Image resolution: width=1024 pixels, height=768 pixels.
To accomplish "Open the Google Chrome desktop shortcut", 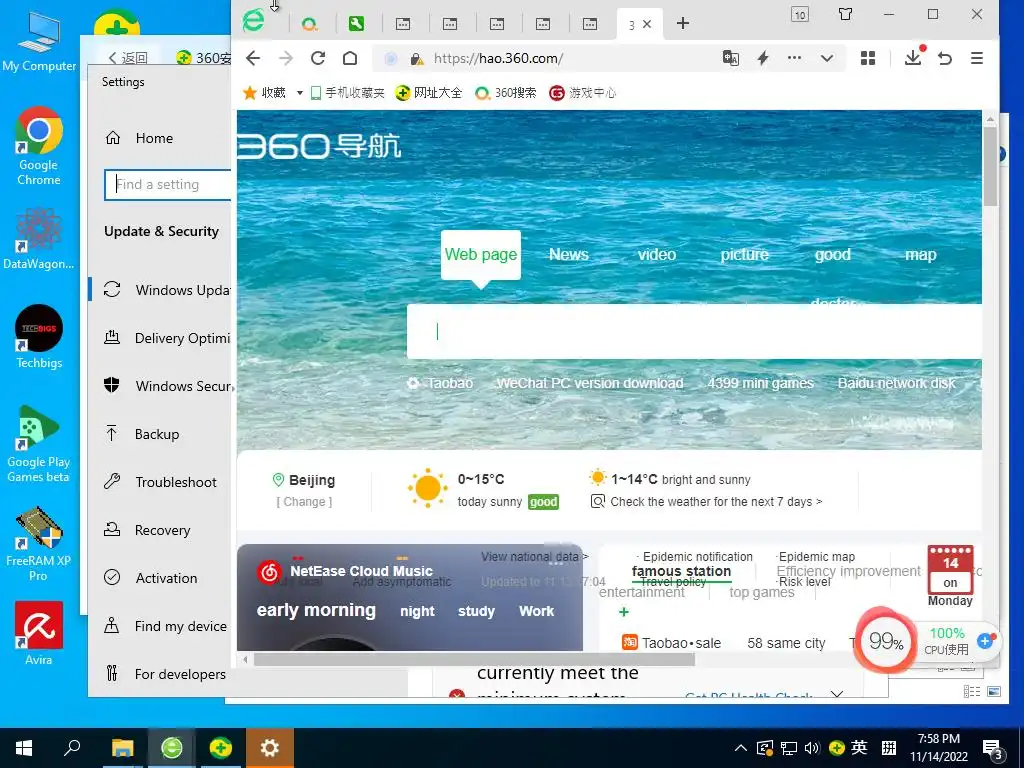I will [x=39, y=145].
